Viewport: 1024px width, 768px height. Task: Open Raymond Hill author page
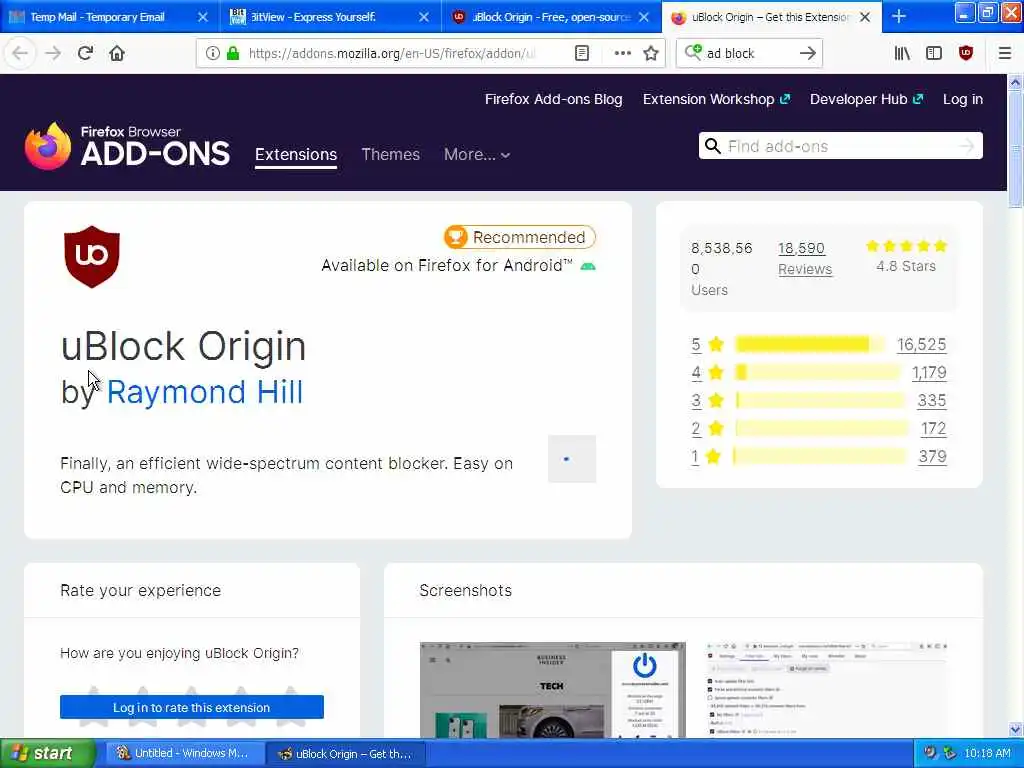tap(204, 392)
